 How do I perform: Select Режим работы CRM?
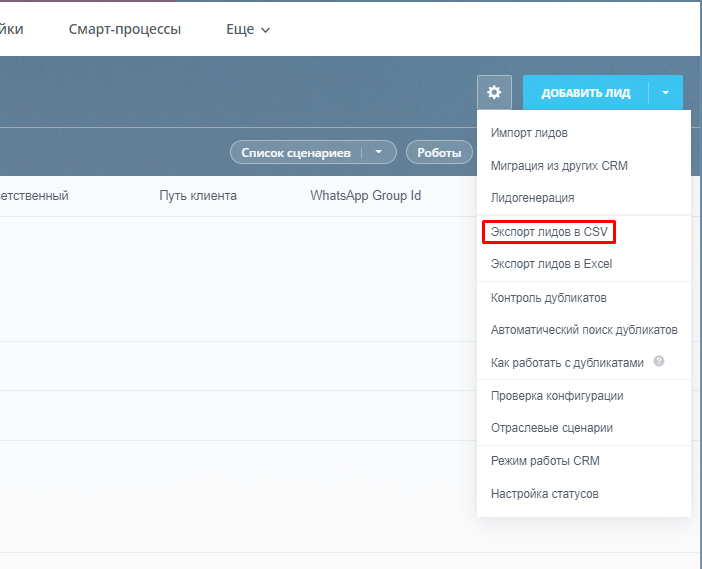[545, 461]
